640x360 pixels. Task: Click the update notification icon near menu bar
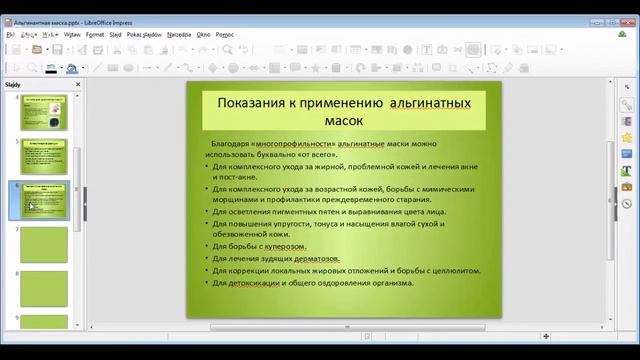pyautogui.click(x=622, y=34)
